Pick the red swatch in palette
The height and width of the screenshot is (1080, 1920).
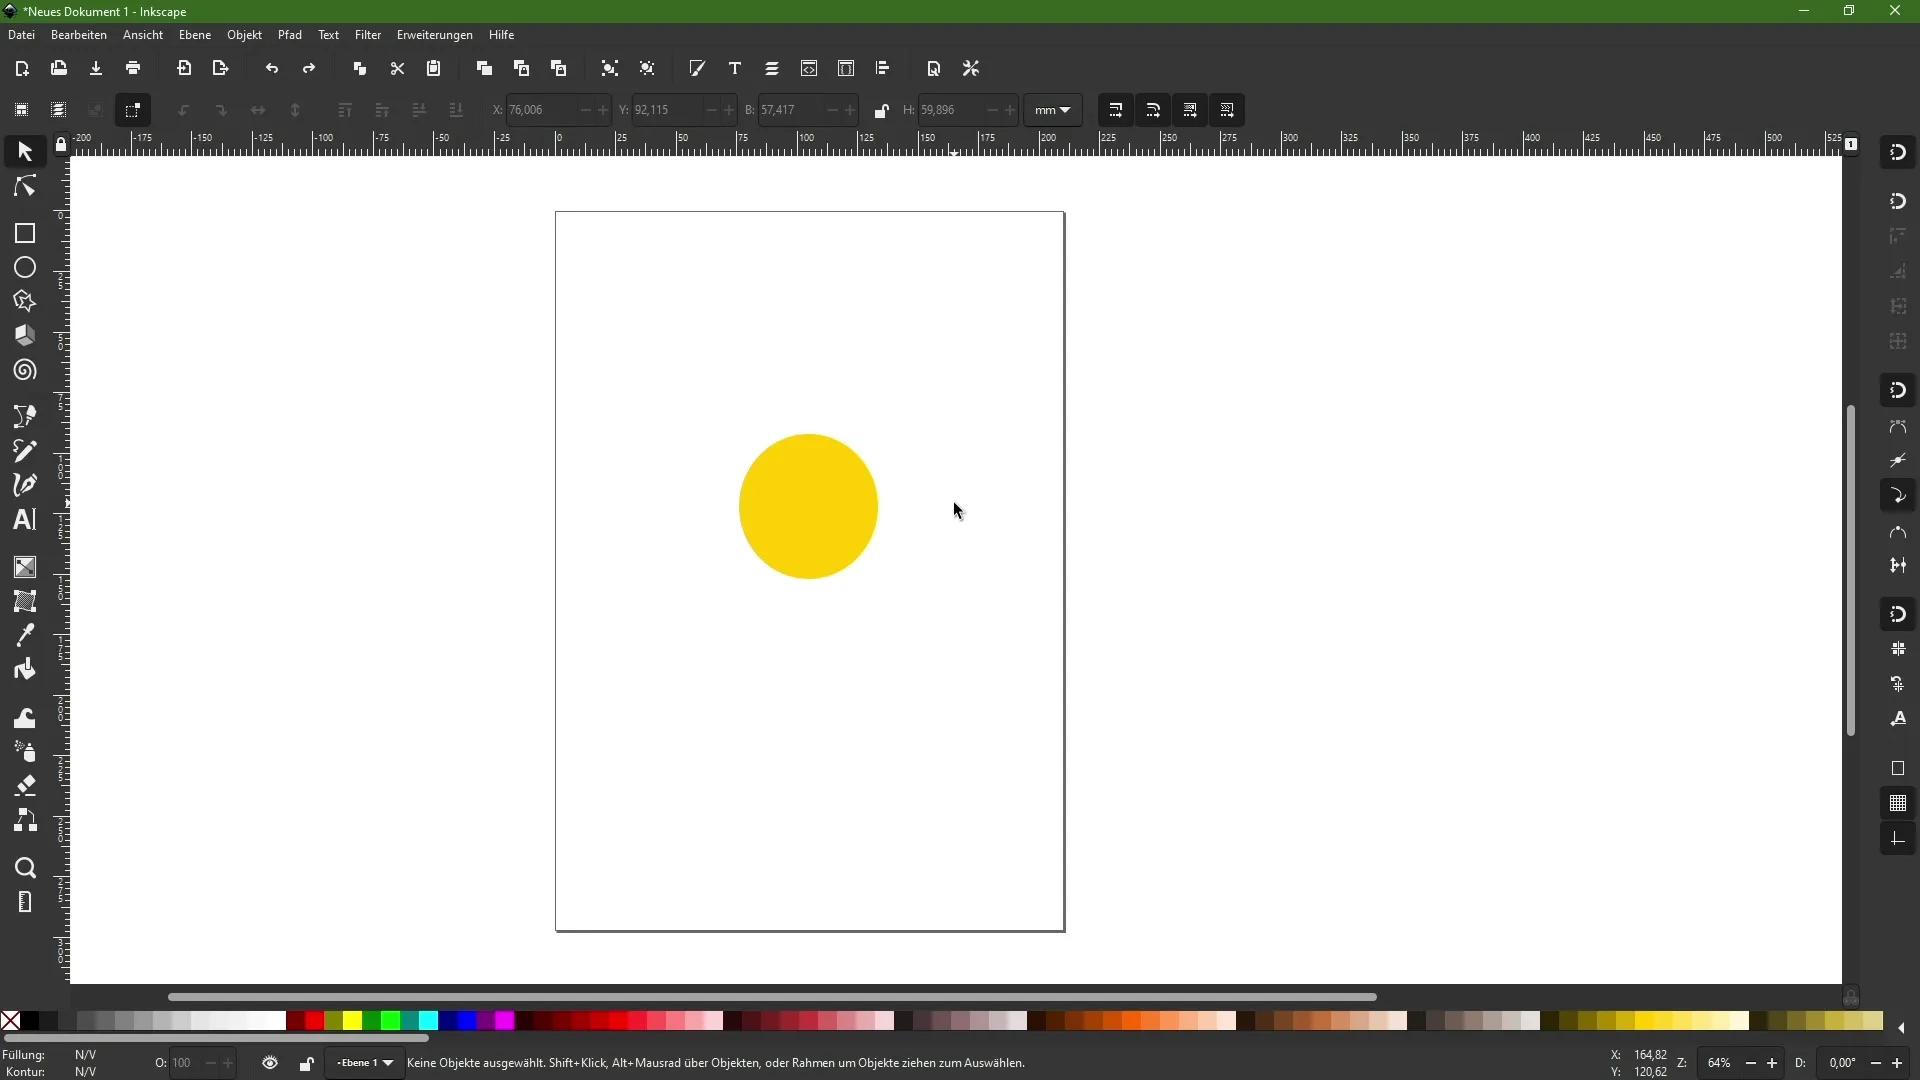tap(314, 1021)
